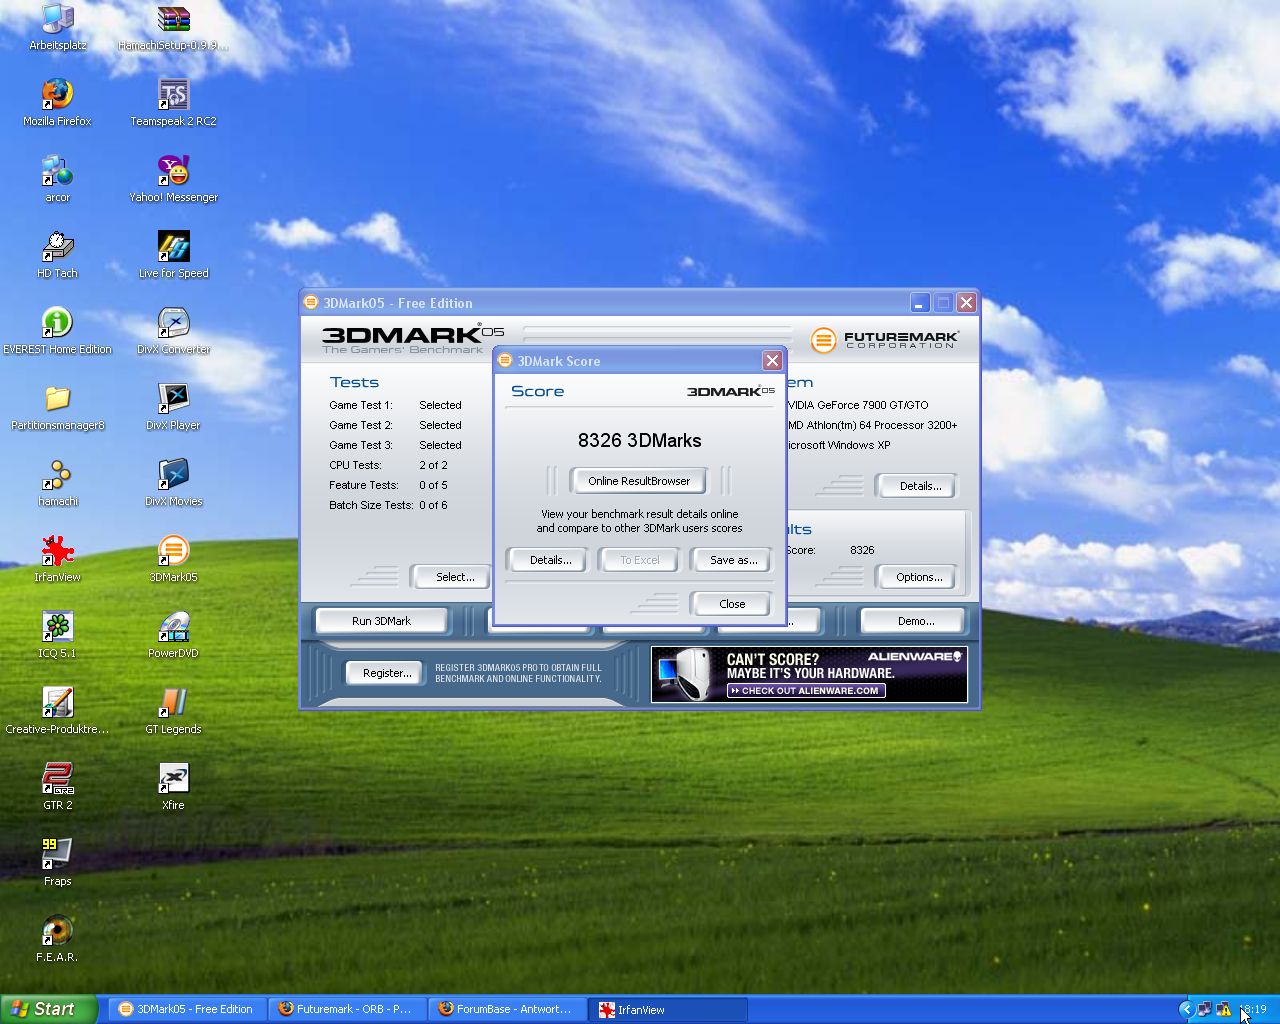
Task: Select the 3DMark05 desktop shortcut
Action: tap(173, 559)
